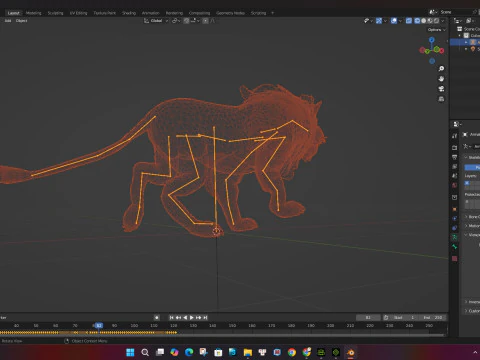This screenshot has width=480, height=360.
Task: Open the gizmo settings dropdown arrow
Action: (x=385, y=21)
